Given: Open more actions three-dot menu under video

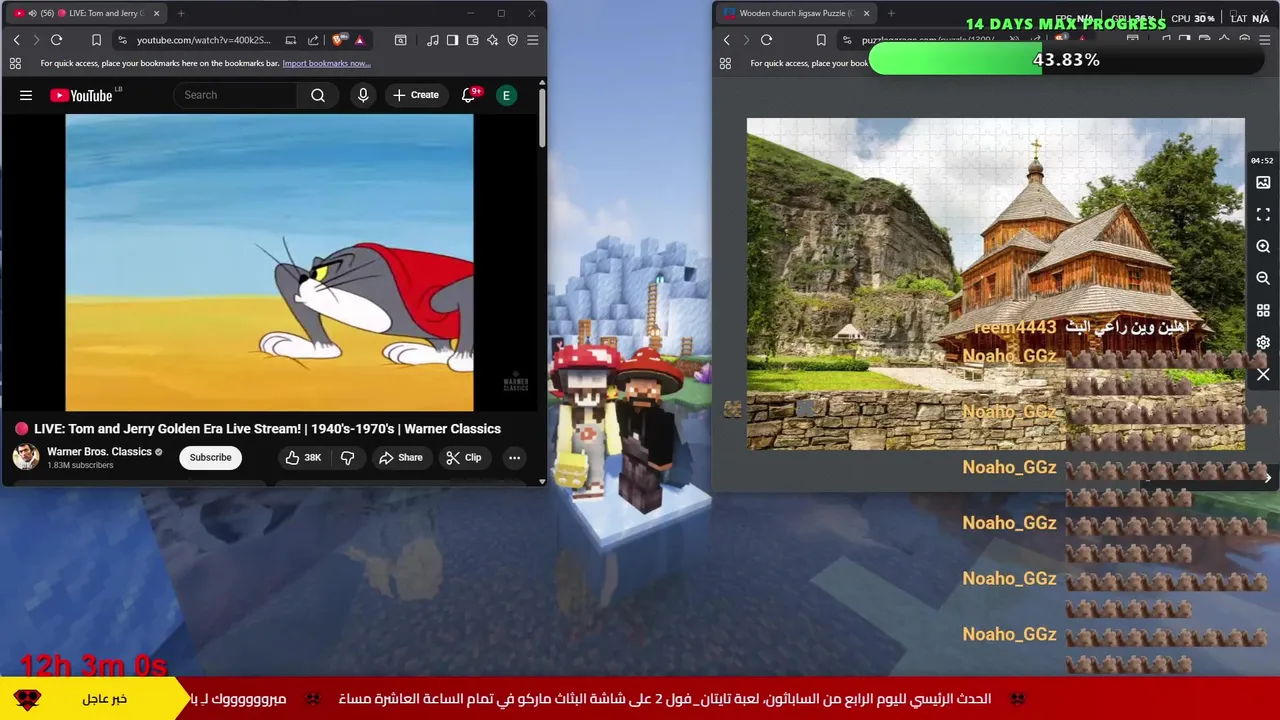Looking at the screenshot, I should click(x=514, y=457).
